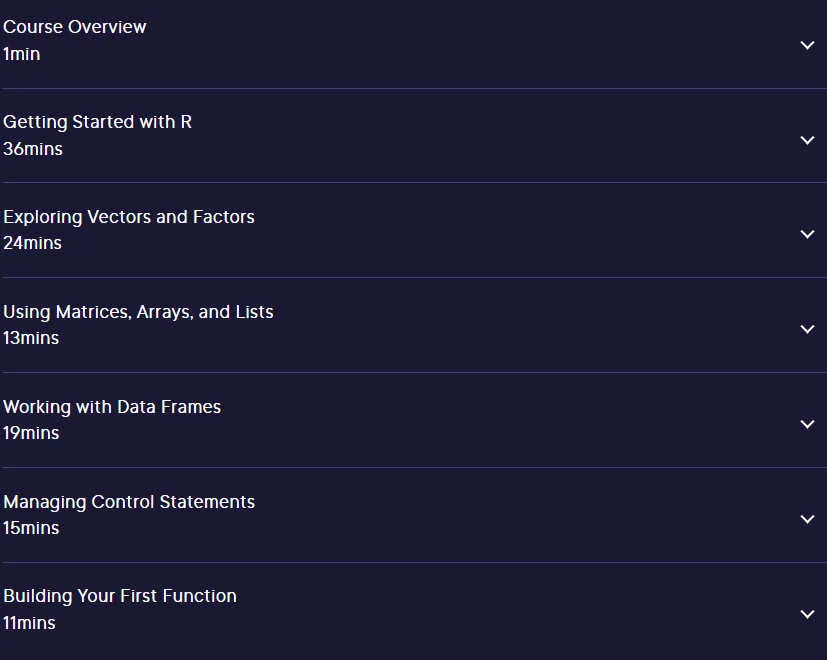The height and width of the screenshot is (660, 827).
Task: Select Using Matrices, Arrays, and Lists title
Action: tap(138, 312)
